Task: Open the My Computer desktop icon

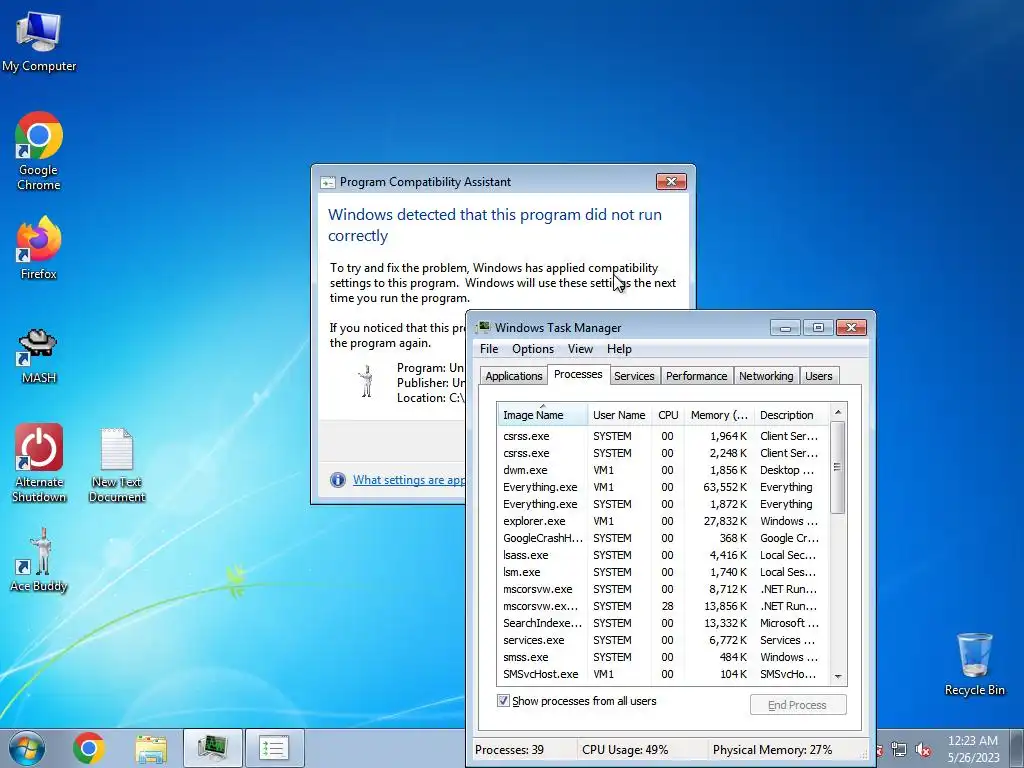Action: click(39, 40)
